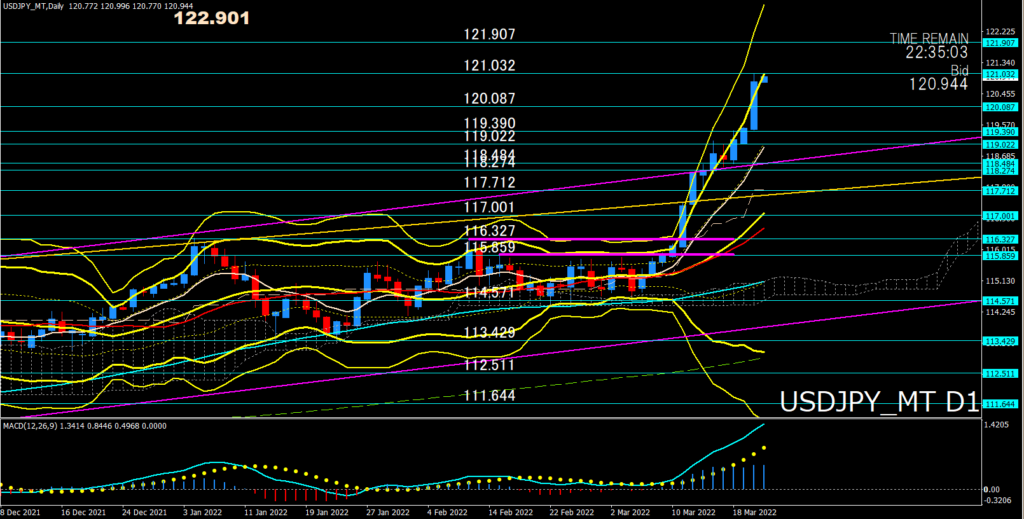
Task: Select the 16 Dec 2021 date label
Action: (x=82, y=512)
